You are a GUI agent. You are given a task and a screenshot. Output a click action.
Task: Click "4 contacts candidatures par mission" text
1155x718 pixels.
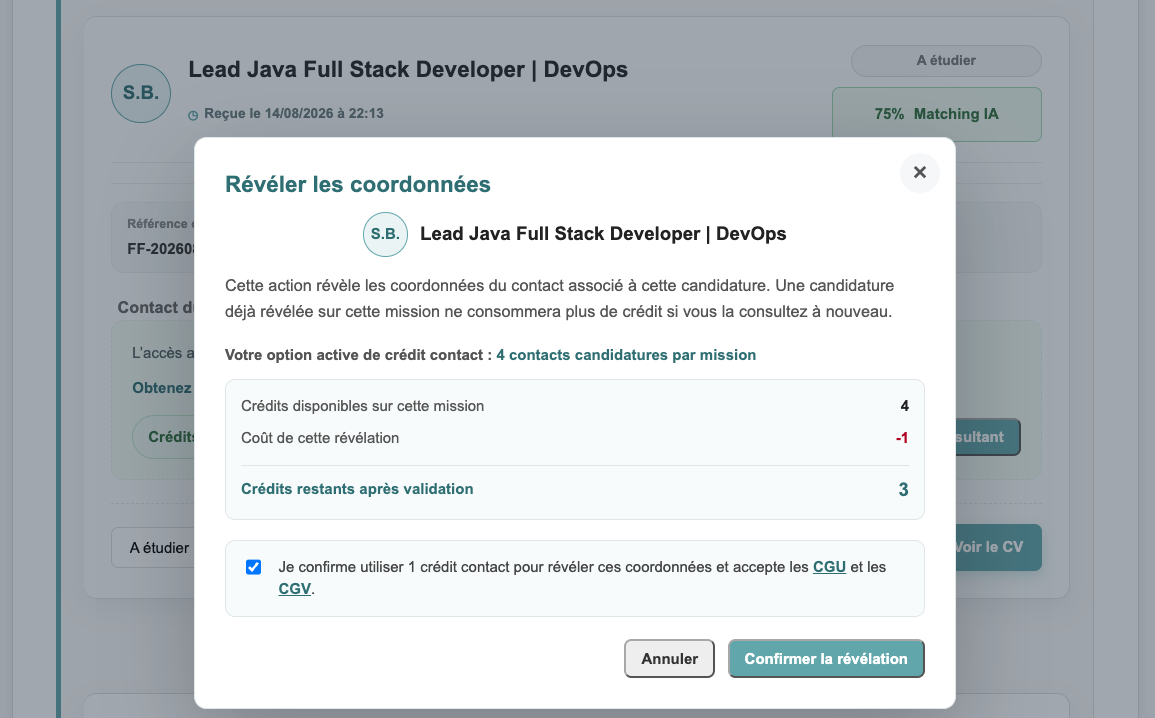point(626,355)
